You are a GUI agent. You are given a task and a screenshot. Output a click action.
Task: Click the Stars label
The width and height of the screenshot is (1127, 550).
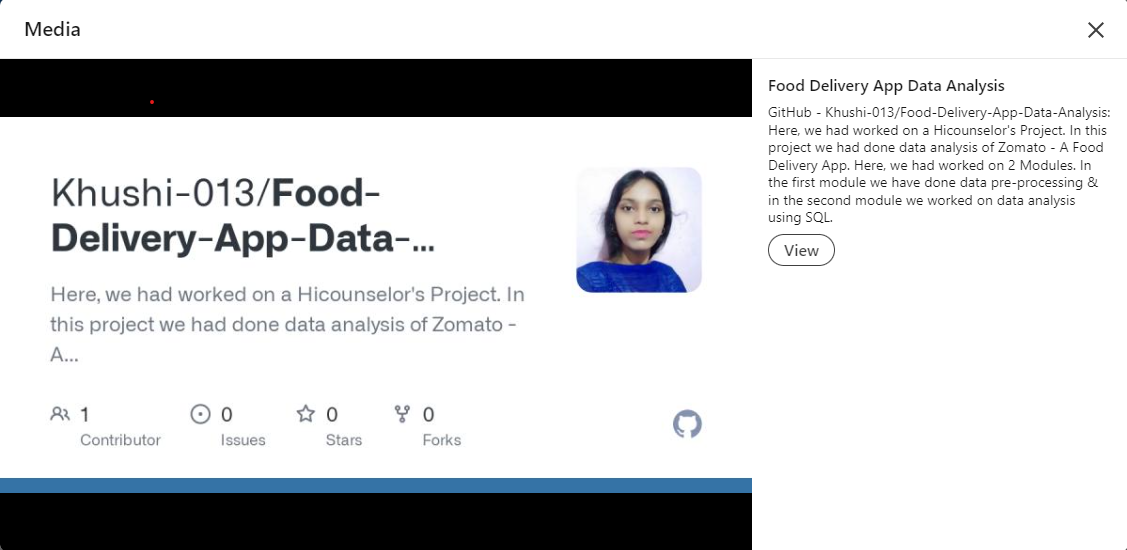(x=344, y=440)
